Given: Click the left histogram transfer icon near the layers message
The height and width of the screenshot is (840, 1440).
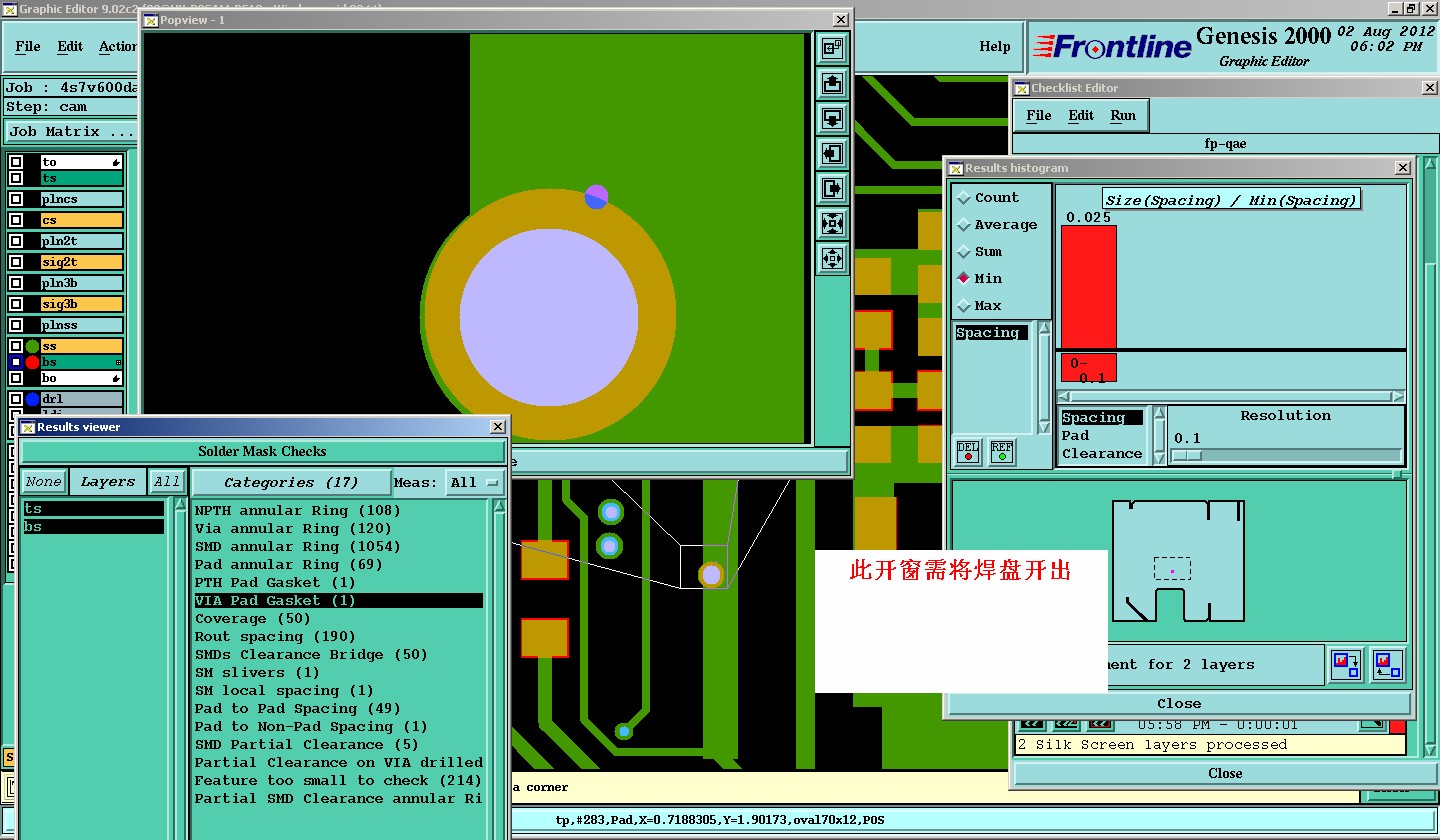Looking at the screenshot, I should point(1346,665).
